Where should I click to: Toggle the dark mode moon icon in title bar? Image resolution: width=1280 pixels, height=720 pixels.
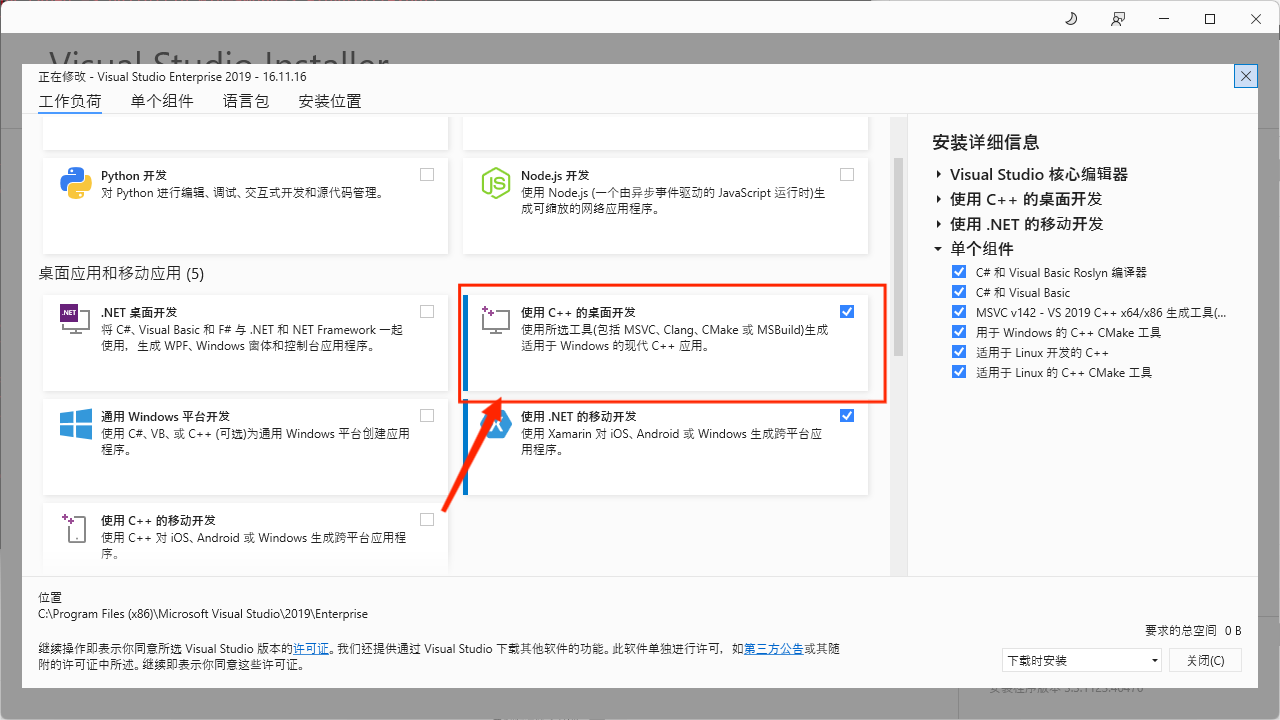[x=1072, y=19]
